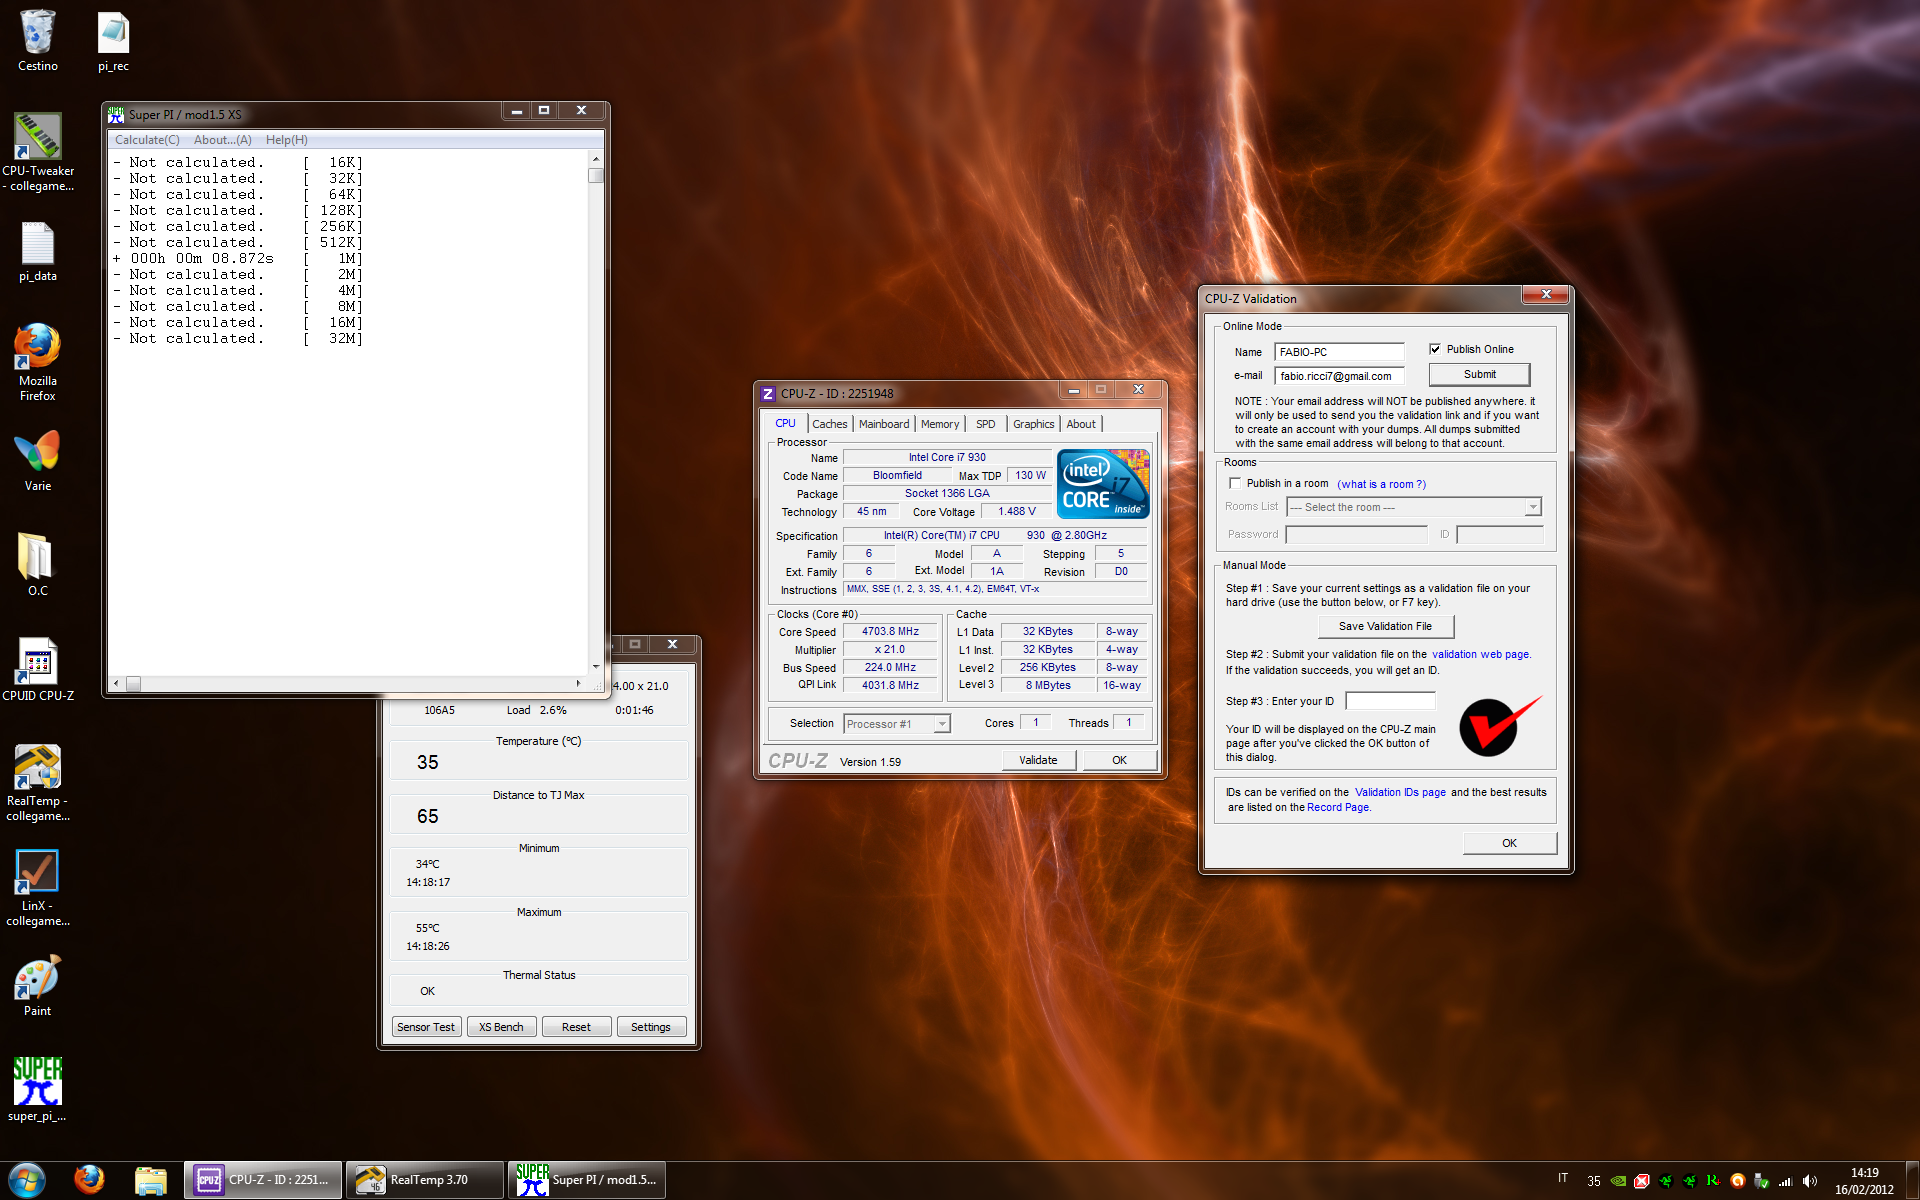
Task: Switch to the RealTemp 3.70 taskbar button
Action: [x=425, y=1180]
